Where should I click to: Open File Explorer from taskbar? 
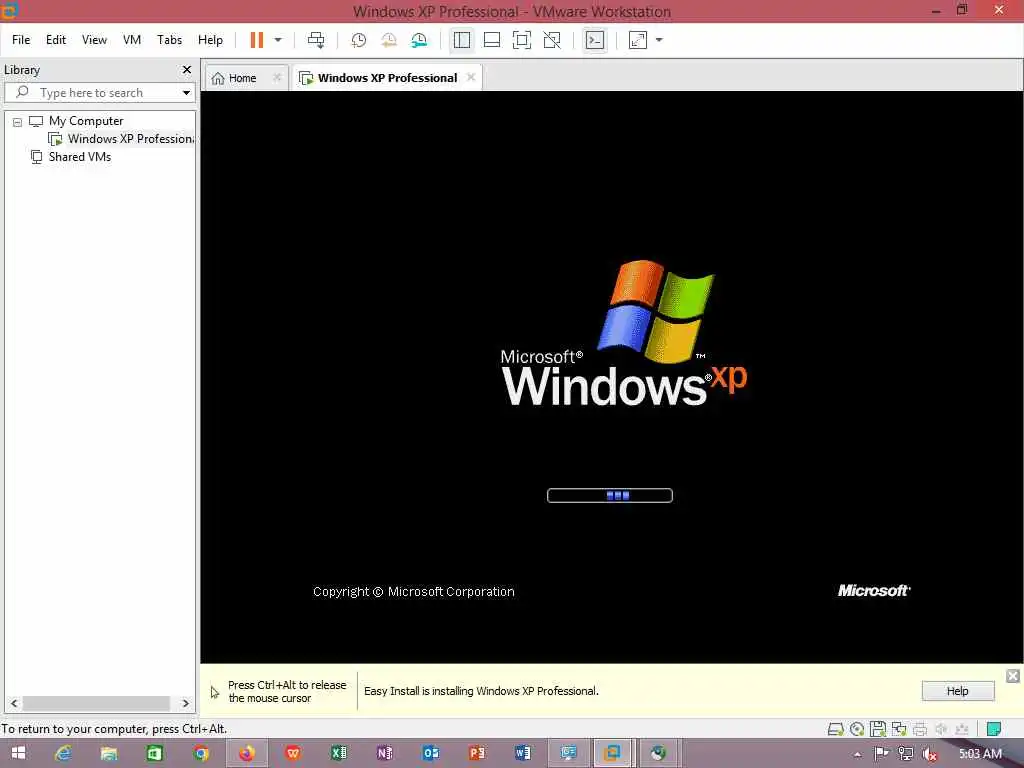tap(109, 753)
